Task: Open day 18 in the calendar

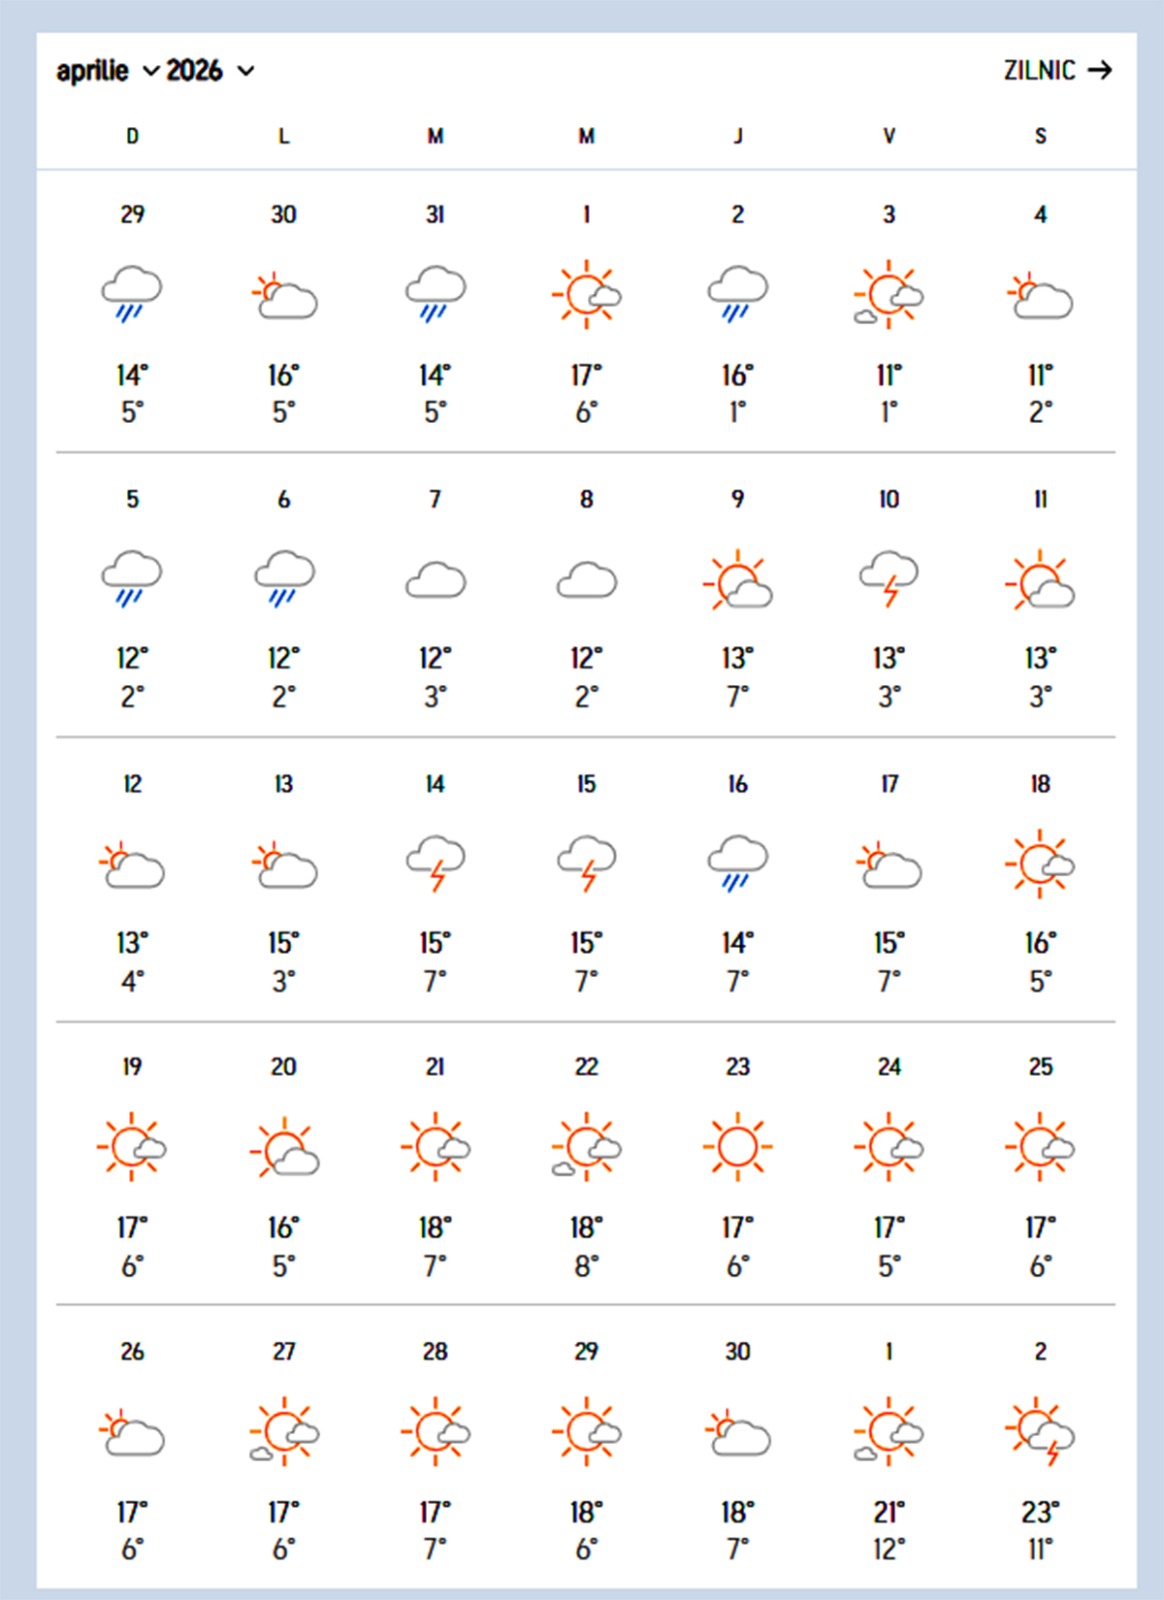Action: point(1040,784)
